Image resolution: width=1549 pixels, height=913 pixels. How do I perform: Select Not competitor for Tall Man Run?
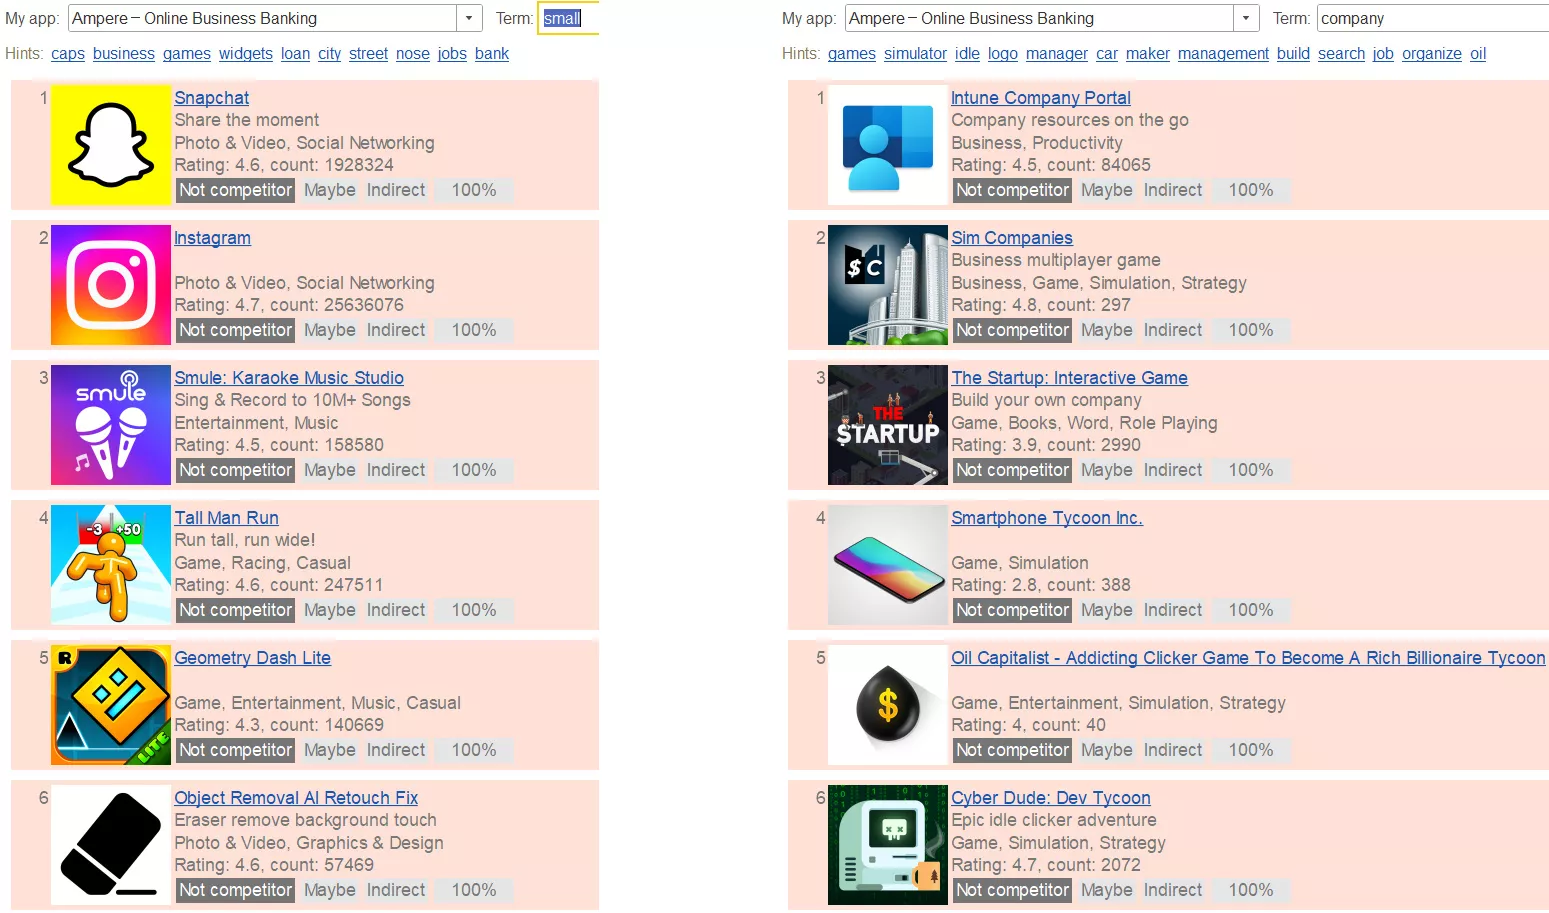coord(236,610)
